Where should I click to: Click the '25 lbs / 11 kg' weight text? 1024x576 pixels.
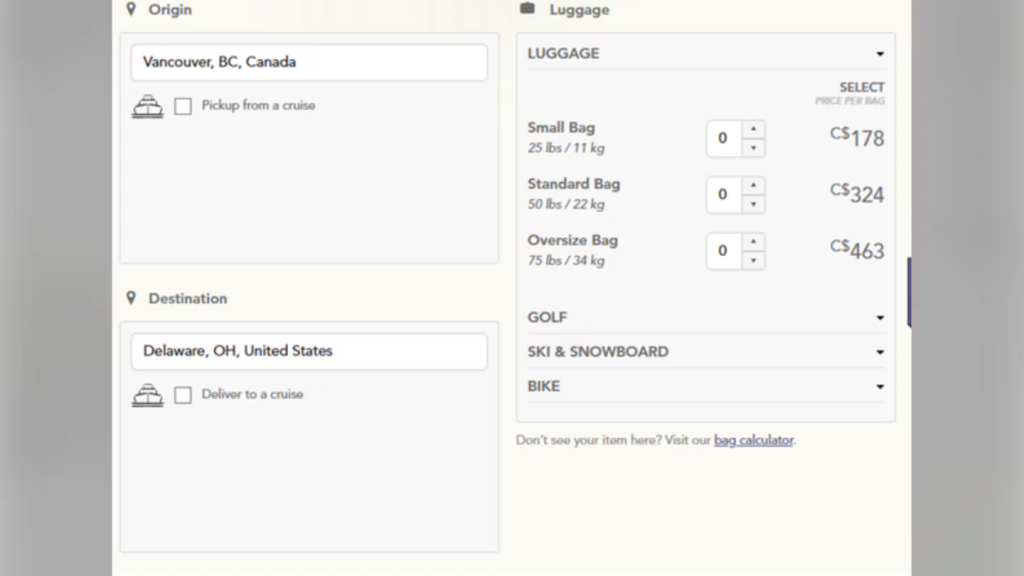[566, 148]
